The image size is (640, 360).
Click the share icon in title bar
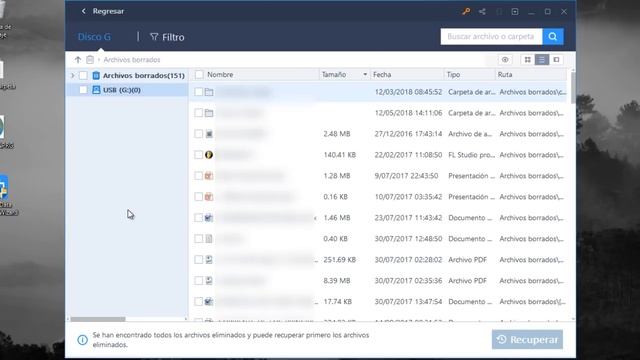coord(482,11)
